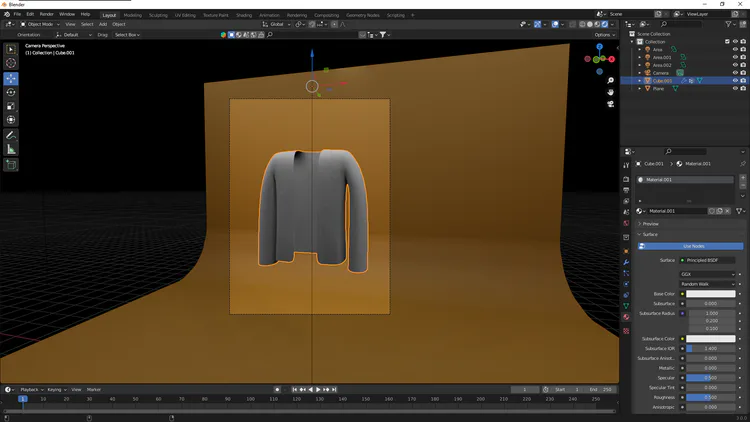
Task: Open the View Layer properties tab
Action: click(x=626, y=201)
